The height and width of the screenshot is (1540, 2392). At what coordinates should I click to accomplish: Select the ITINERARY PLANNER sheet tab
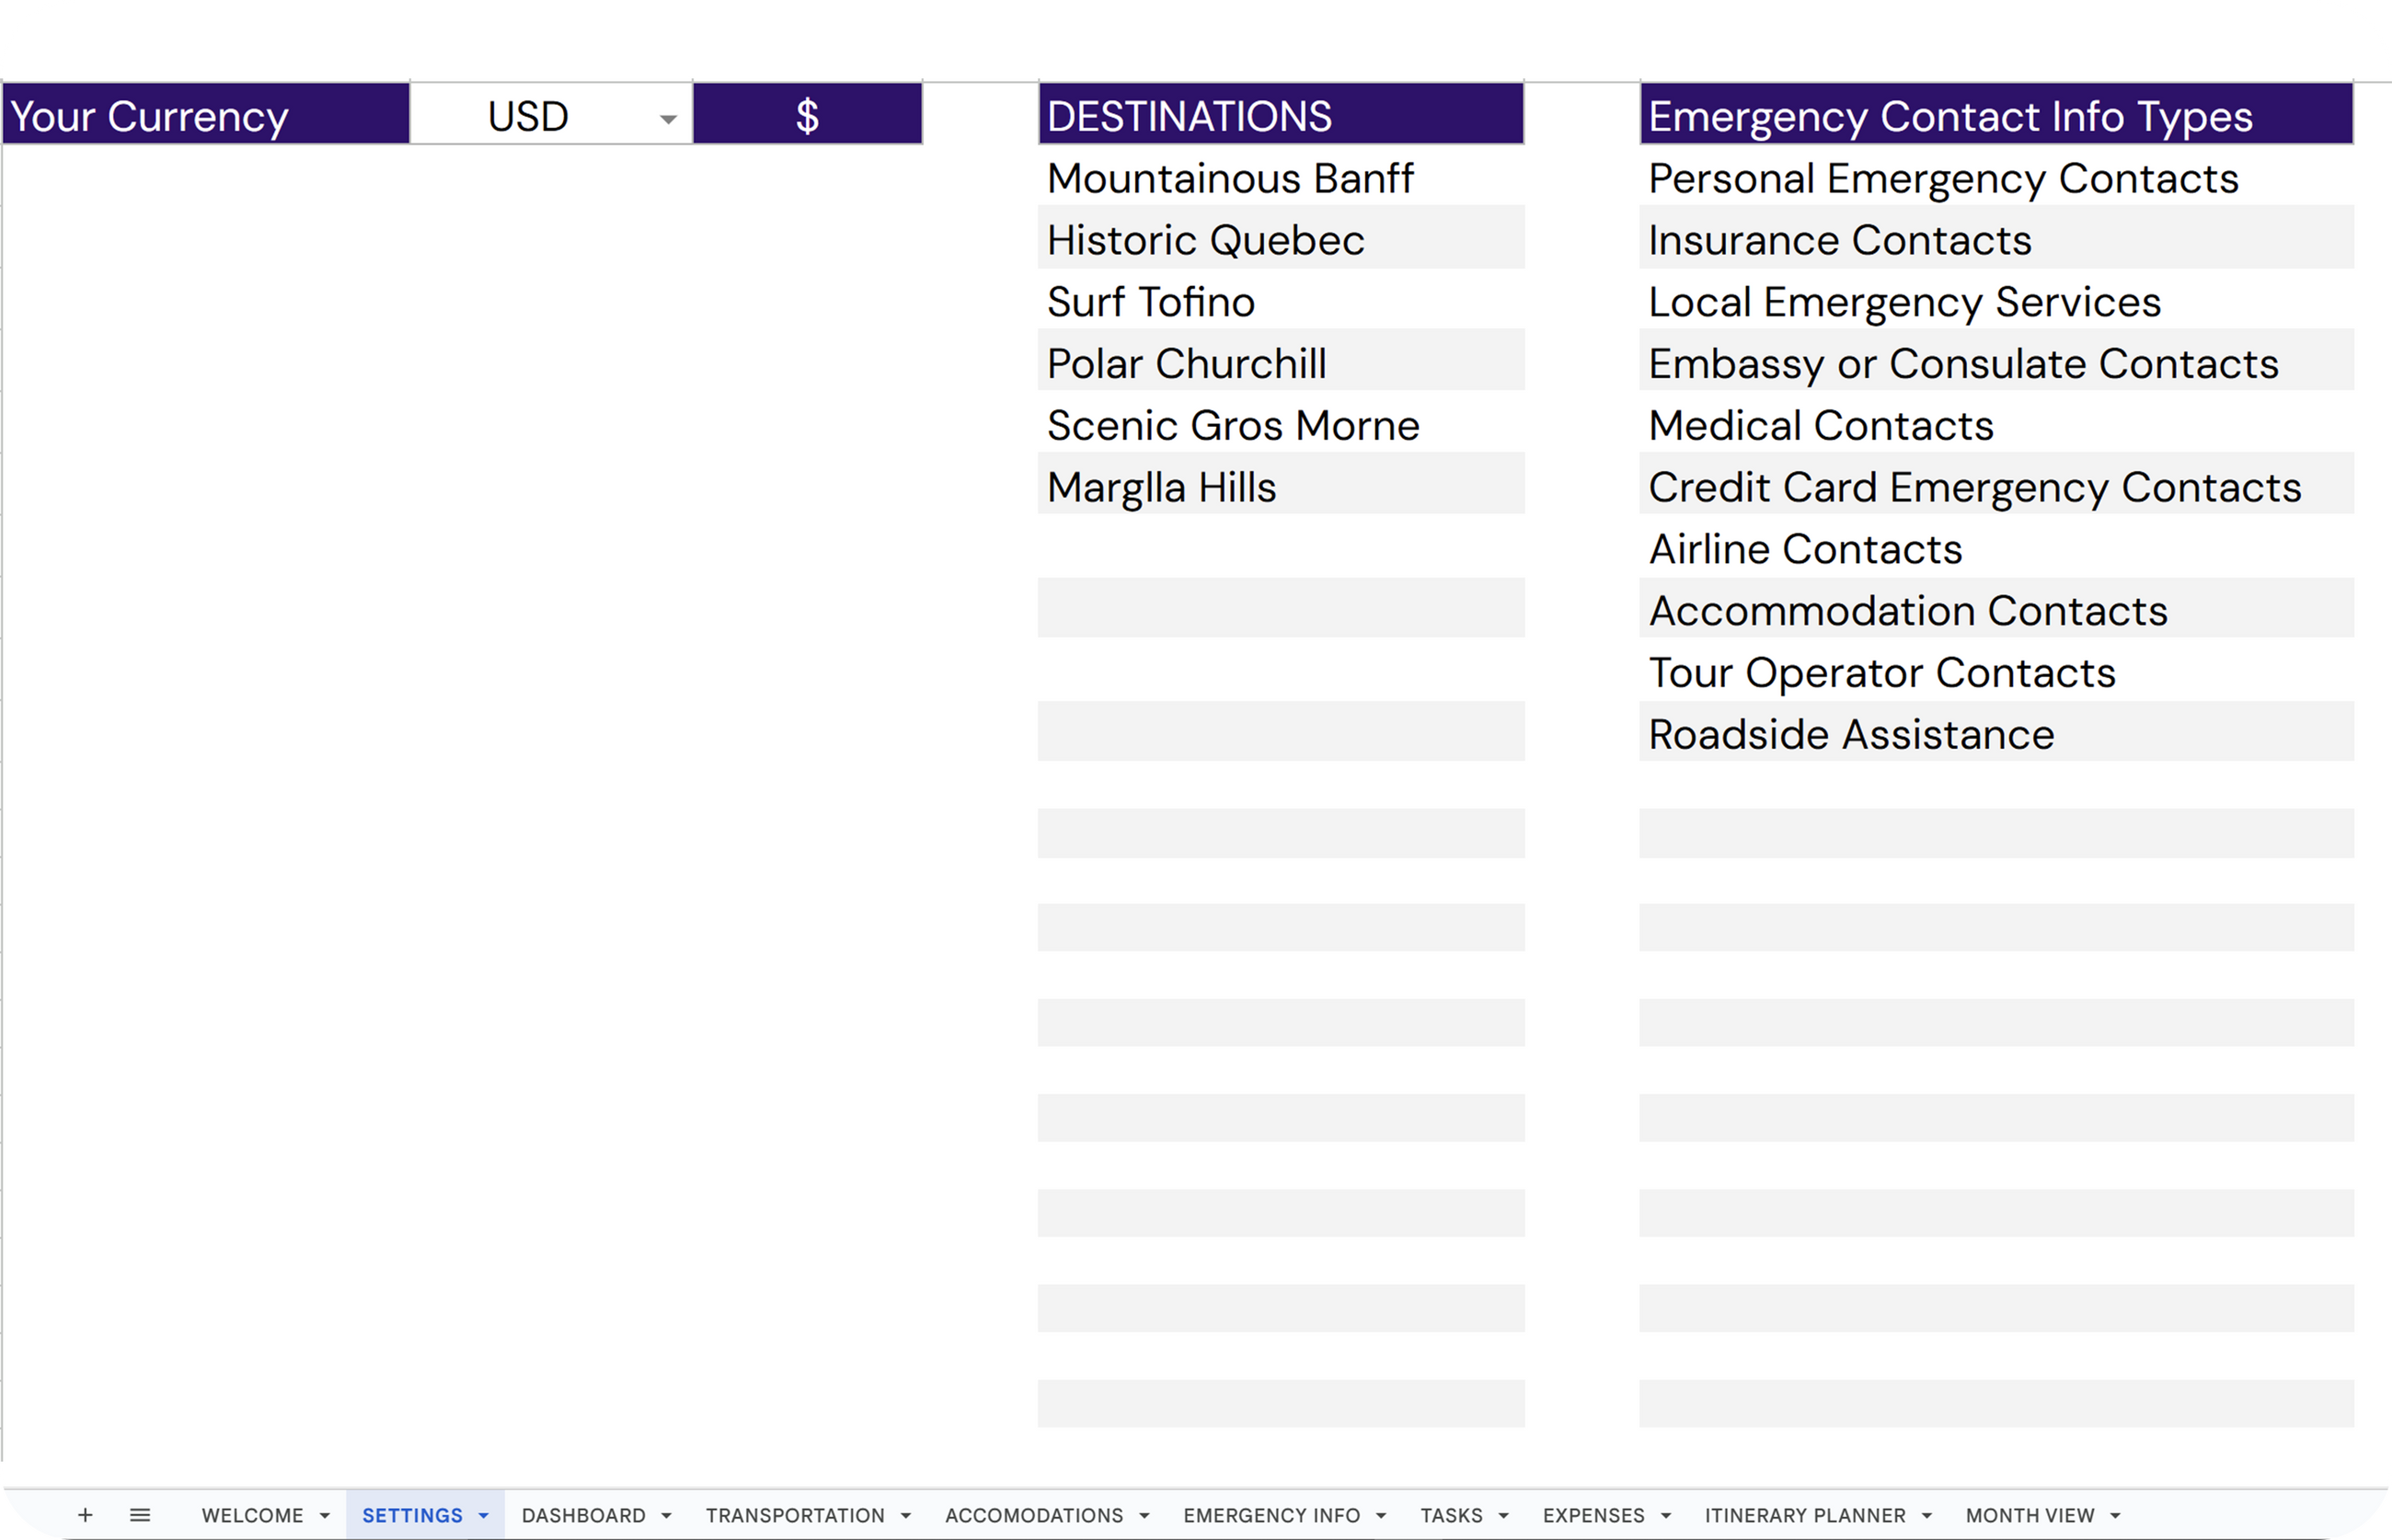pos(1805,1515)
